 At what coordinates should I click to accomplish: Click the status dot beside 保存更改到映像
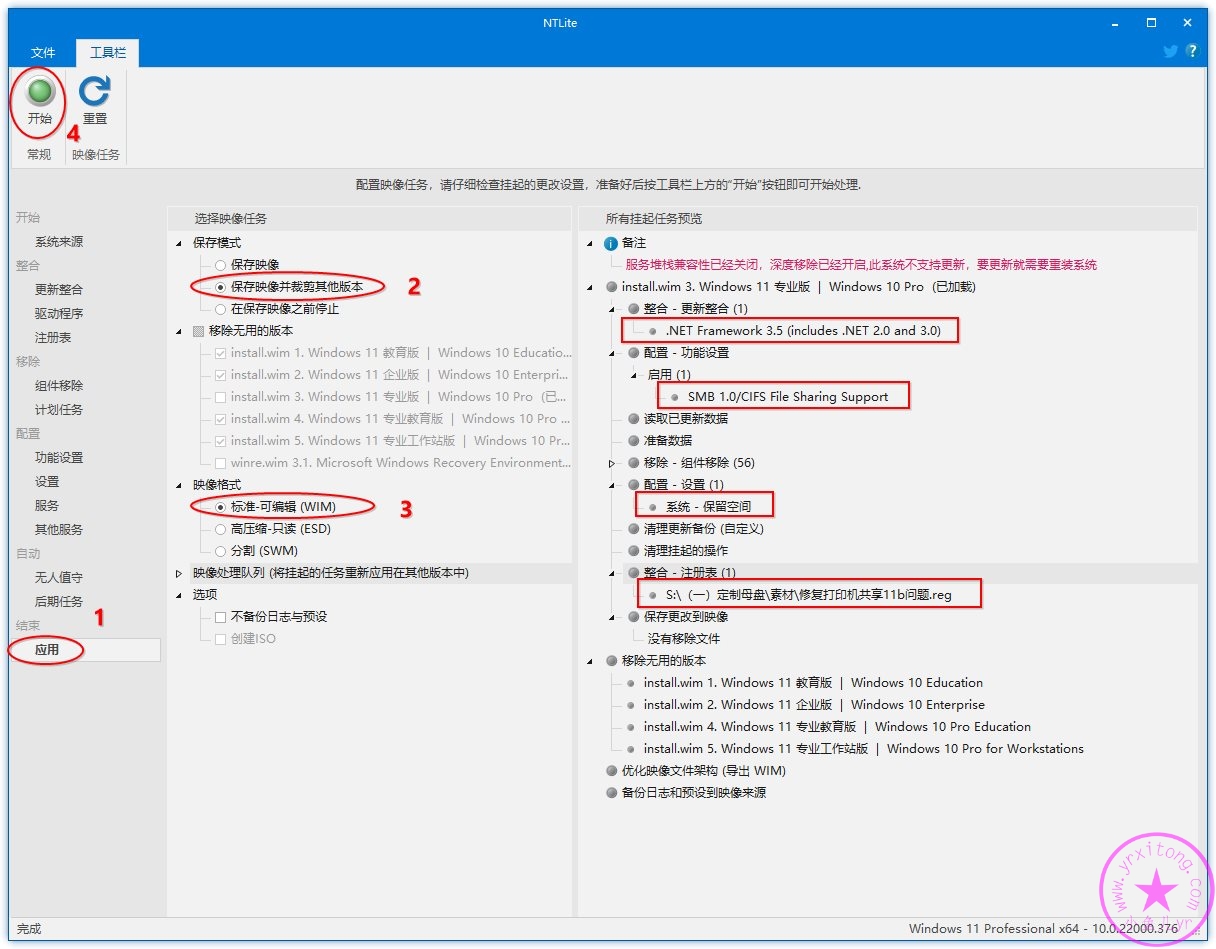[633, 617]
